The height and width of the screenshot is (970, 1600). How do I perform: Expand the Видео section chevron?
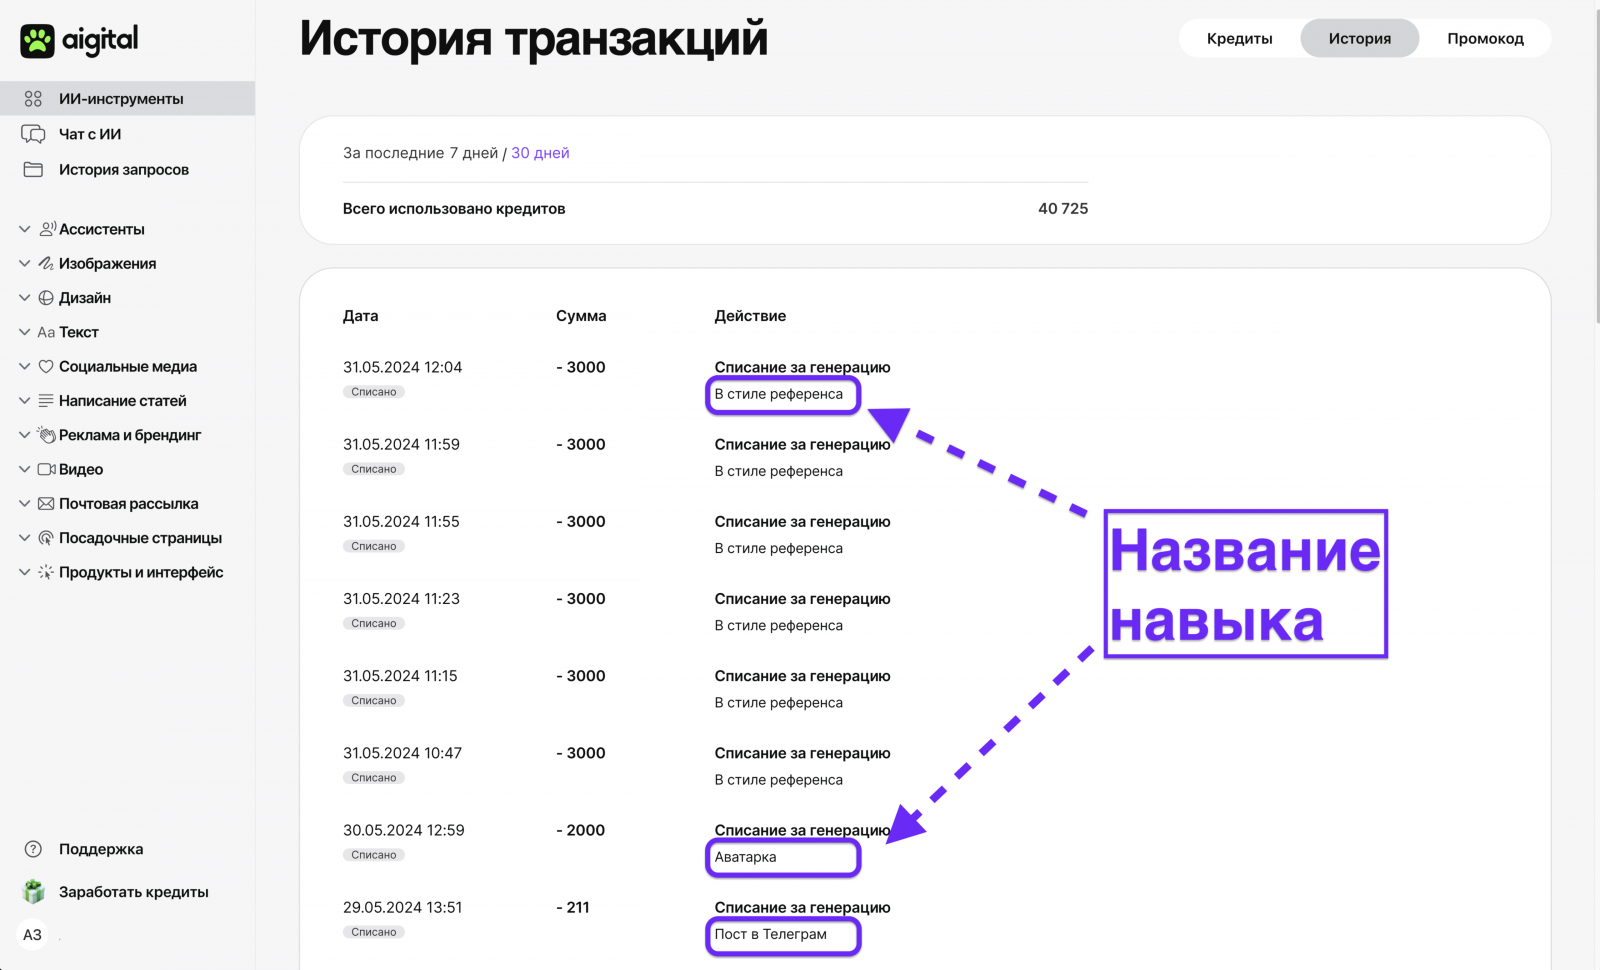[x=25, y=470]
